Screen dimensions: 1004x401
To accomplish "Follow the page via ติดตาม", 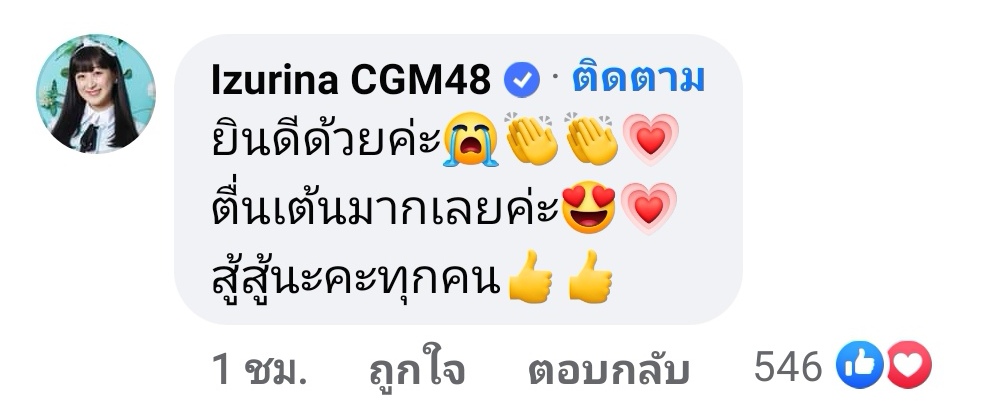I will (638, 79).
